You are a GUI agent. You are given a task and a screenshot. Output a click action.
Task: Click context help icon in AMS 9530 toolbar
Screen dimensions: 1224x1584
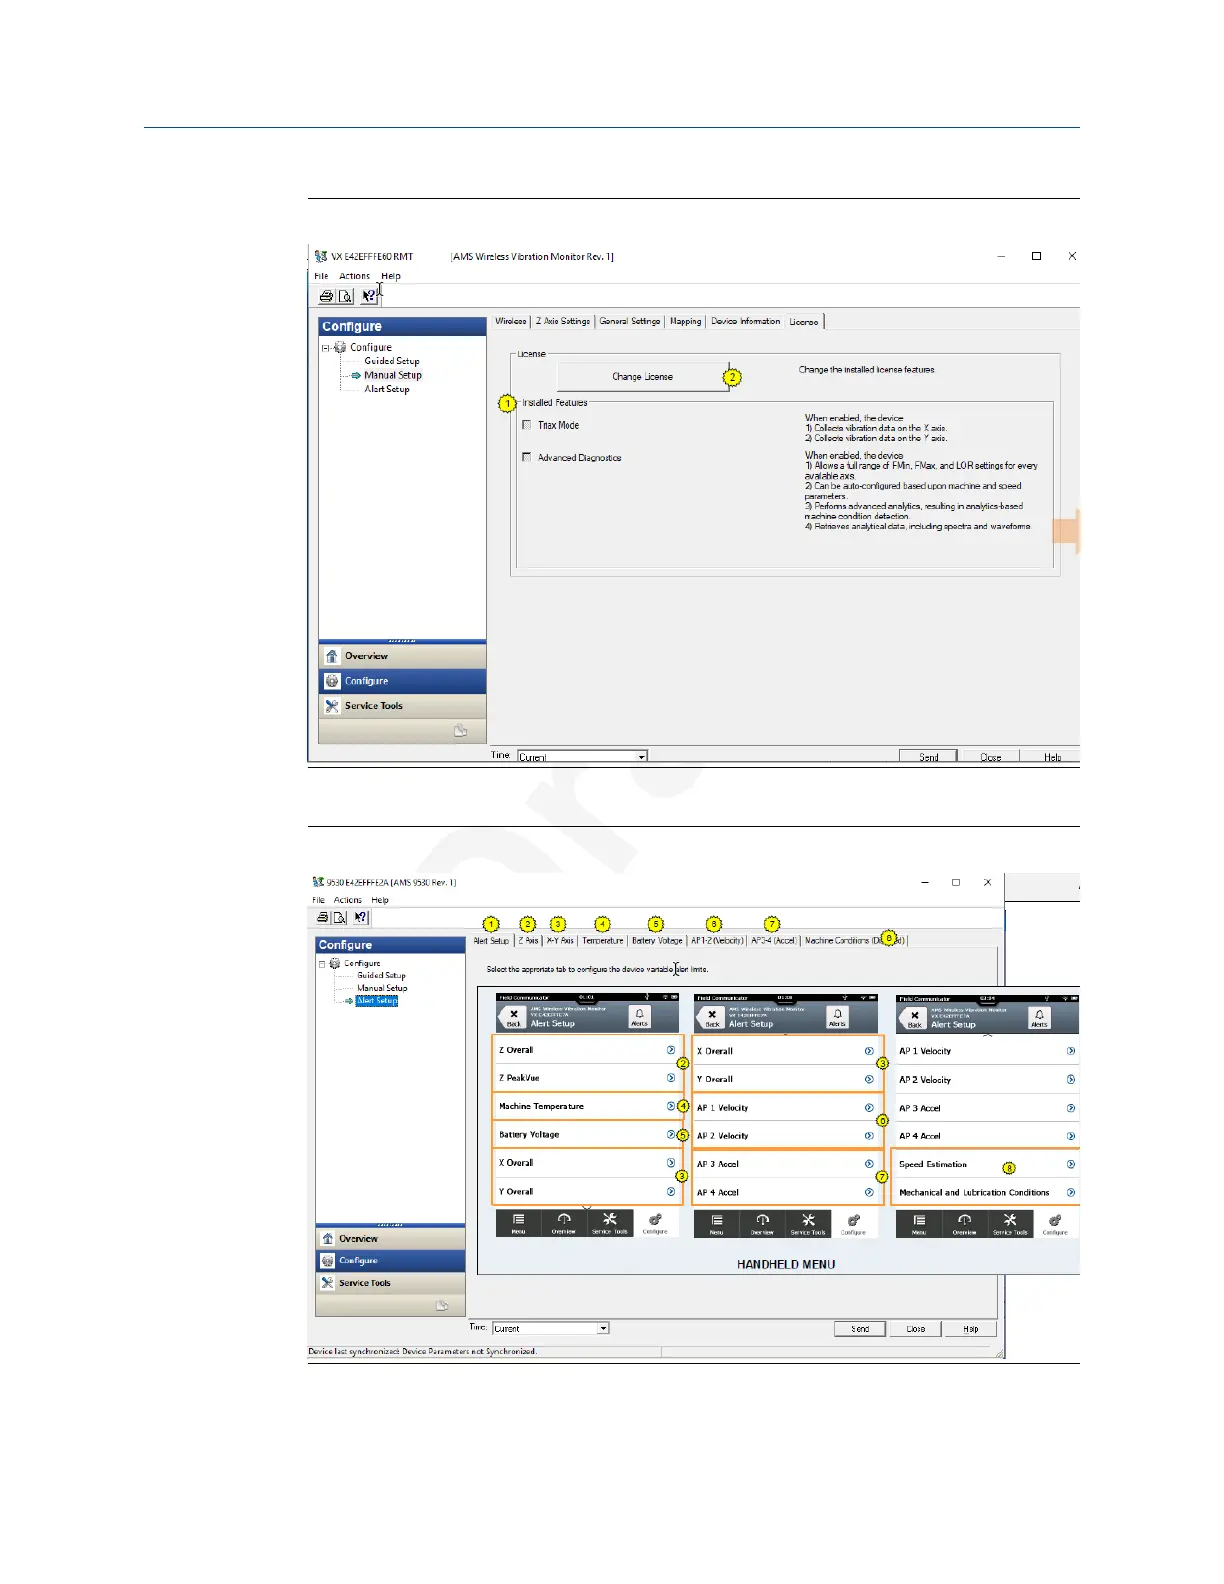pyautogui.click(x=361, y=917)
